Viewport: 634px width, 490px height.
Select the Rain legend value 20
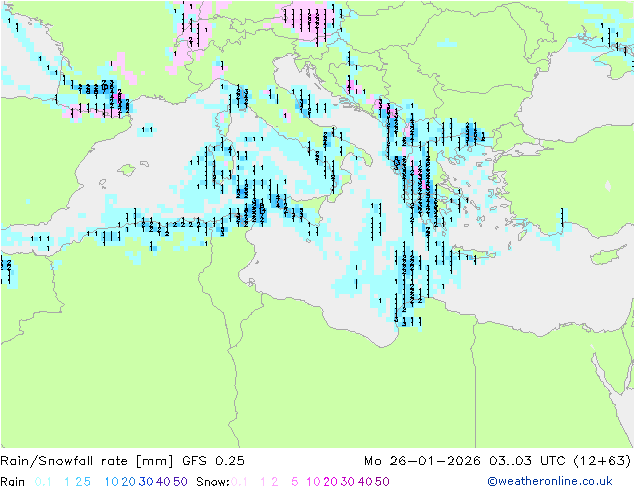pyautogui.click(x=129, y=482)
